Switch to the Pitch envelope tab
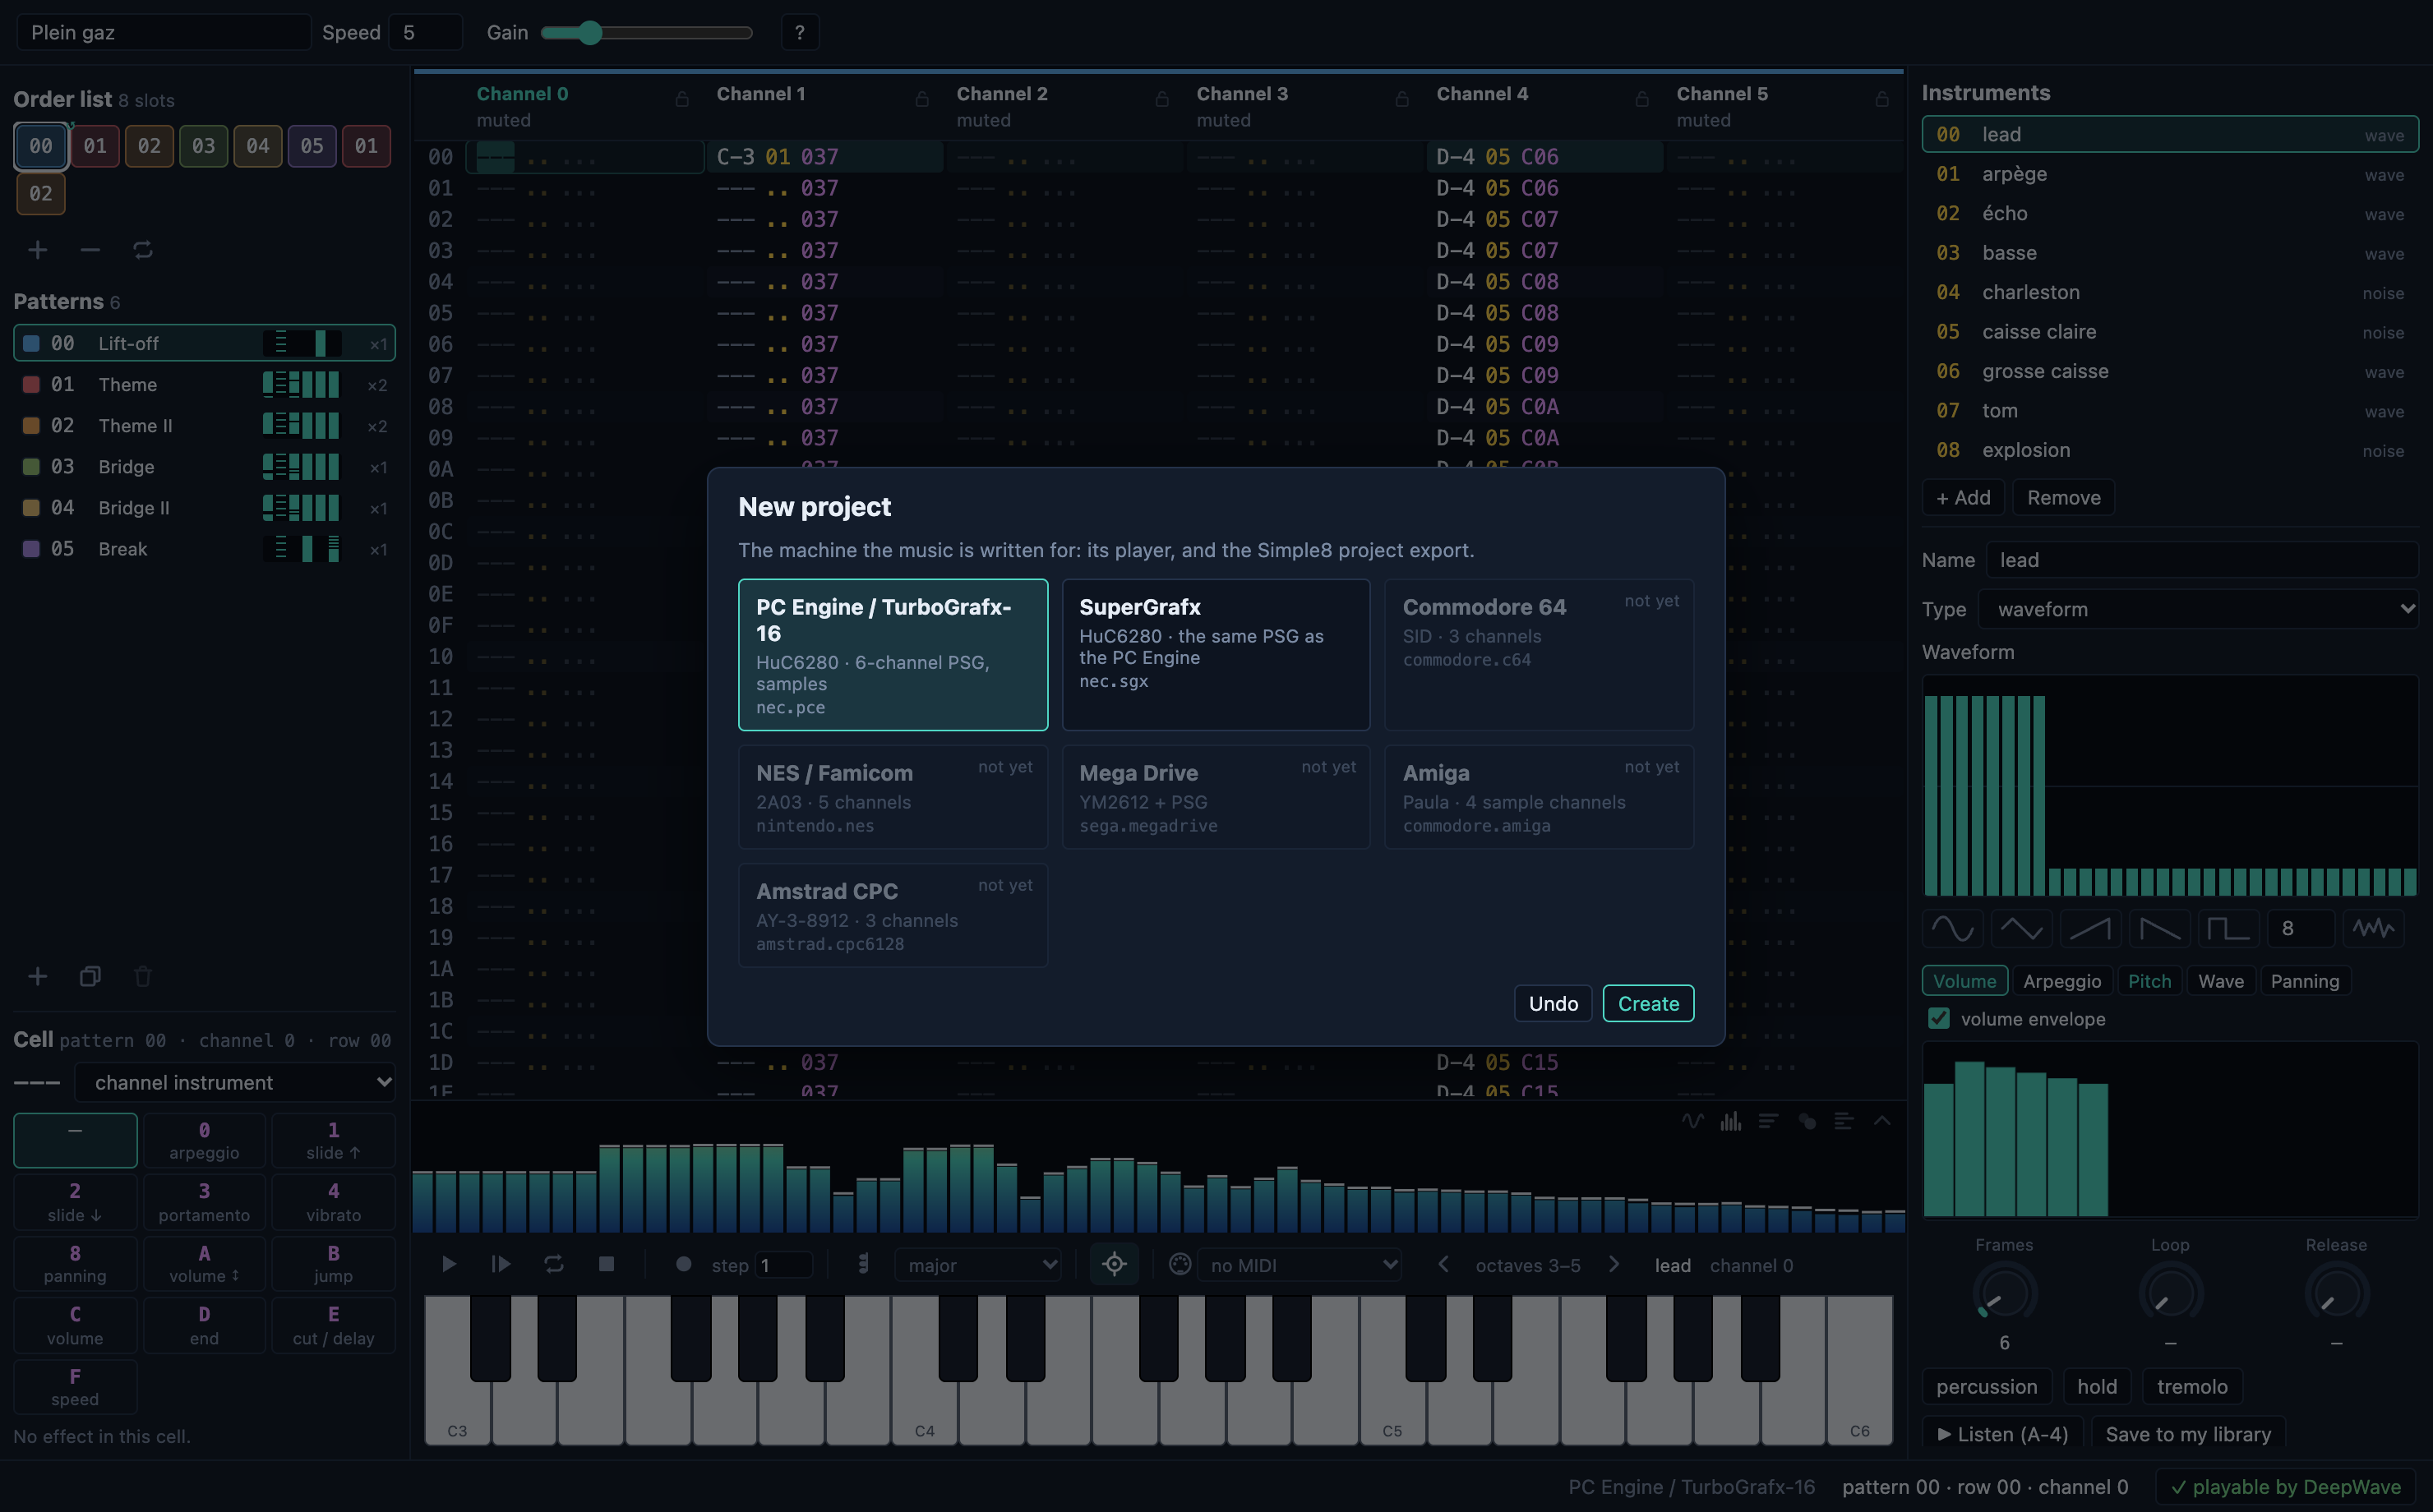The image size is (2433, 1512). click(x=2149, y=981)
